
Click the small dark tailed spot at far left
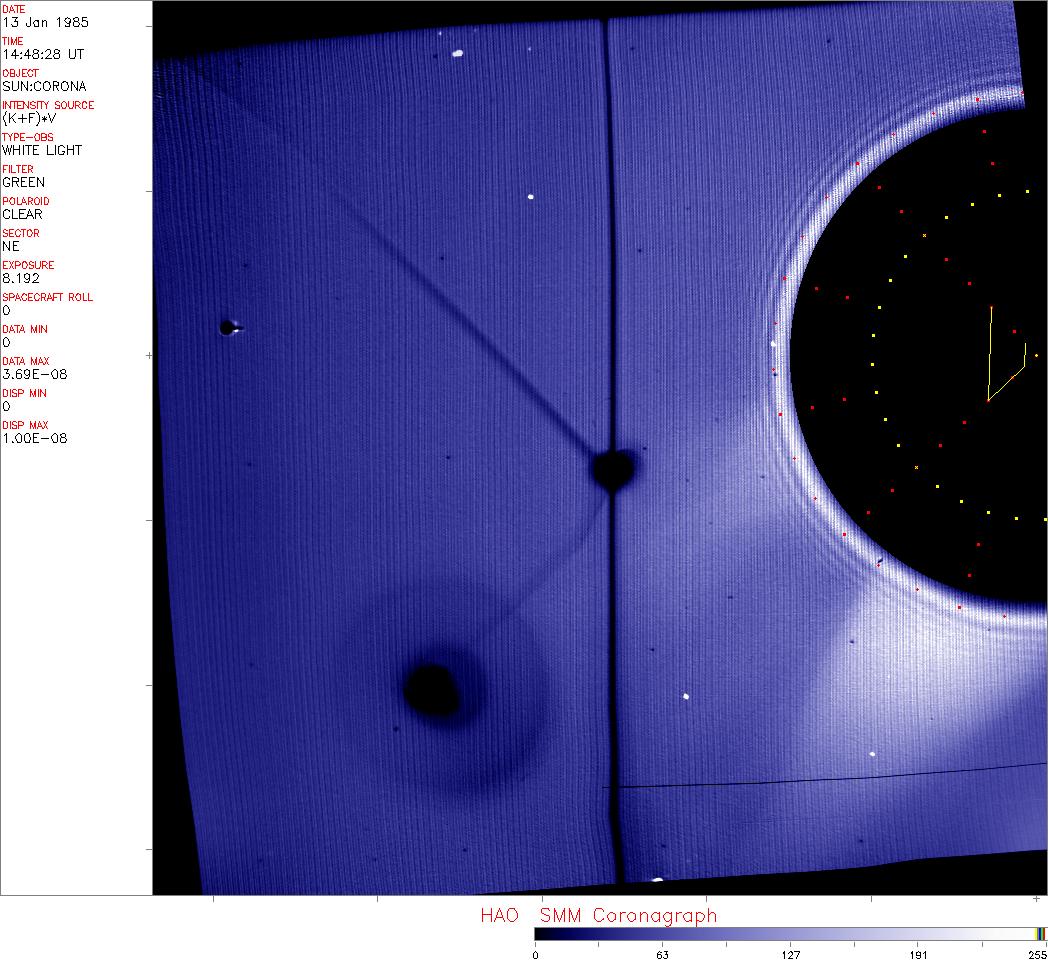pos(228,327)
